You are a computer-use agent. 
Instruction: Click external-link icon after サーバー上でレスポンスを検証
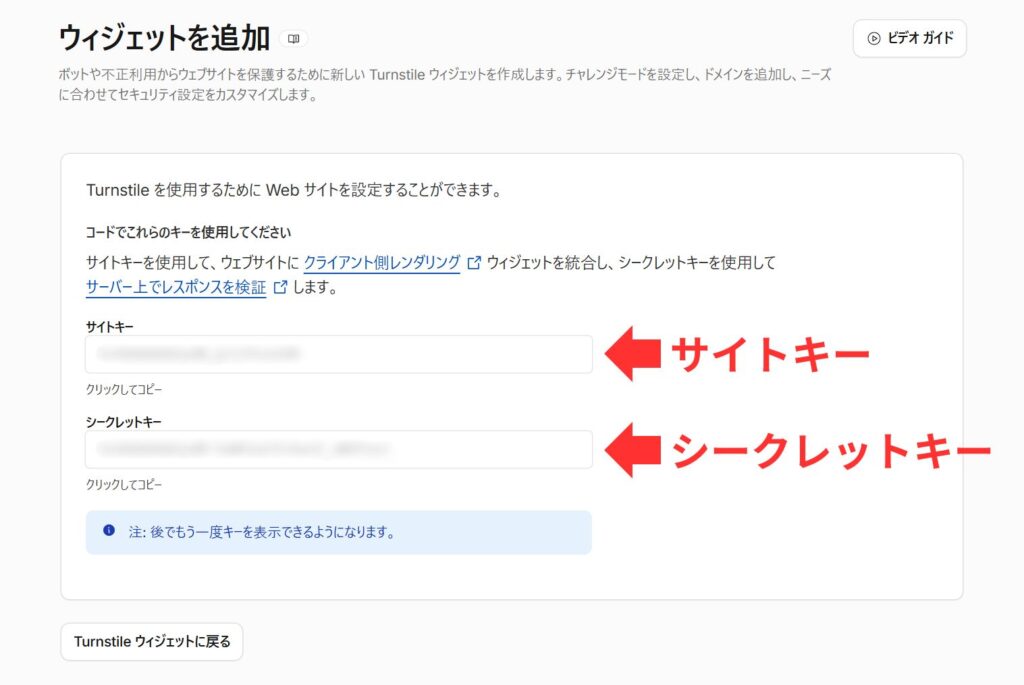pyautogui.click(x=280, y=287)
